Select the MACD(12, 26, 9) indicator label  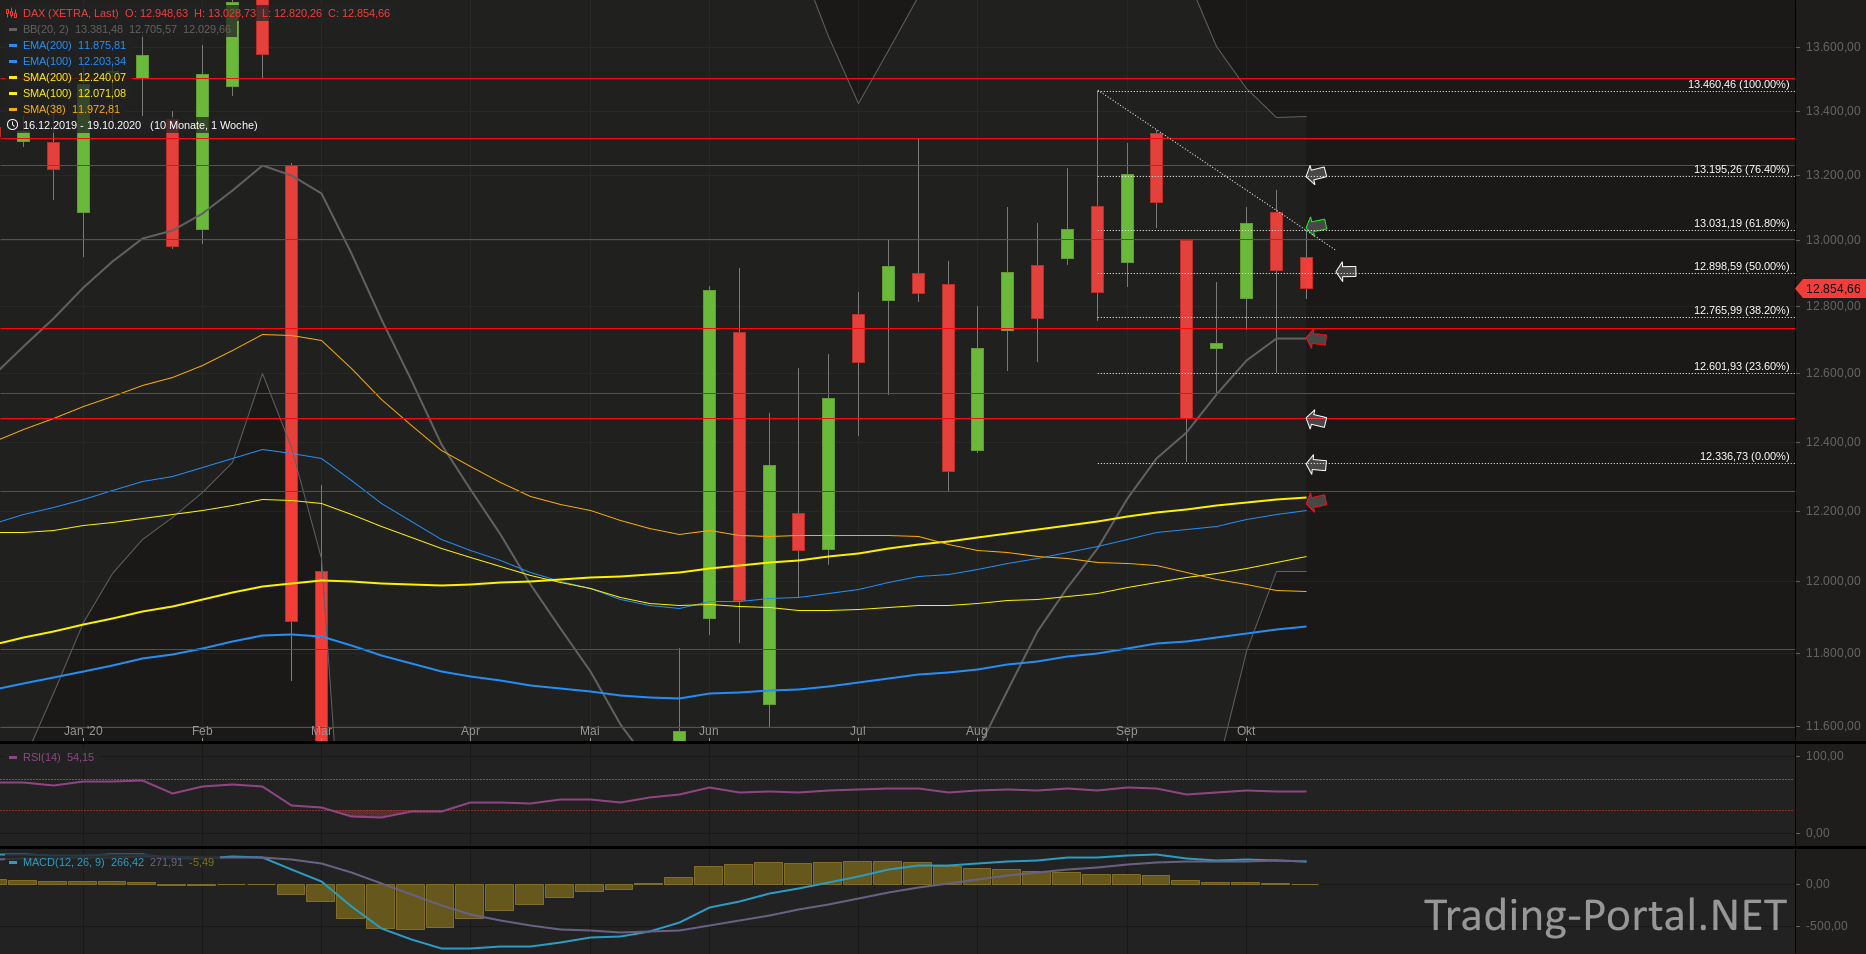click(64, 862)
